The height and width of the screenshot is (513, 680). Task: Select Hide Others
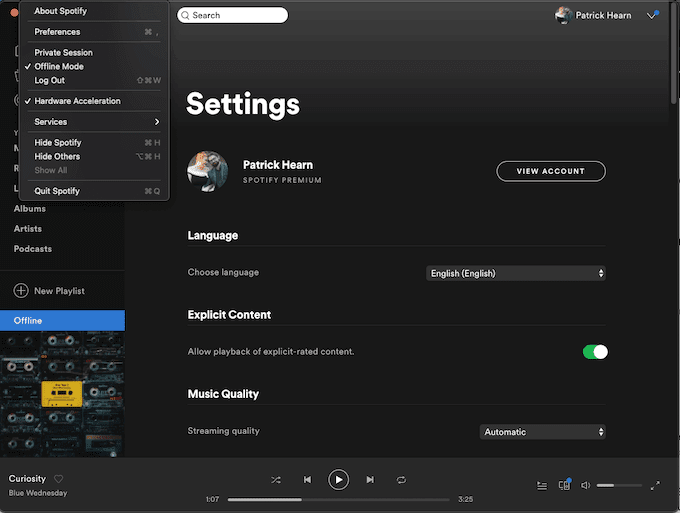click(x=94, y=157)
